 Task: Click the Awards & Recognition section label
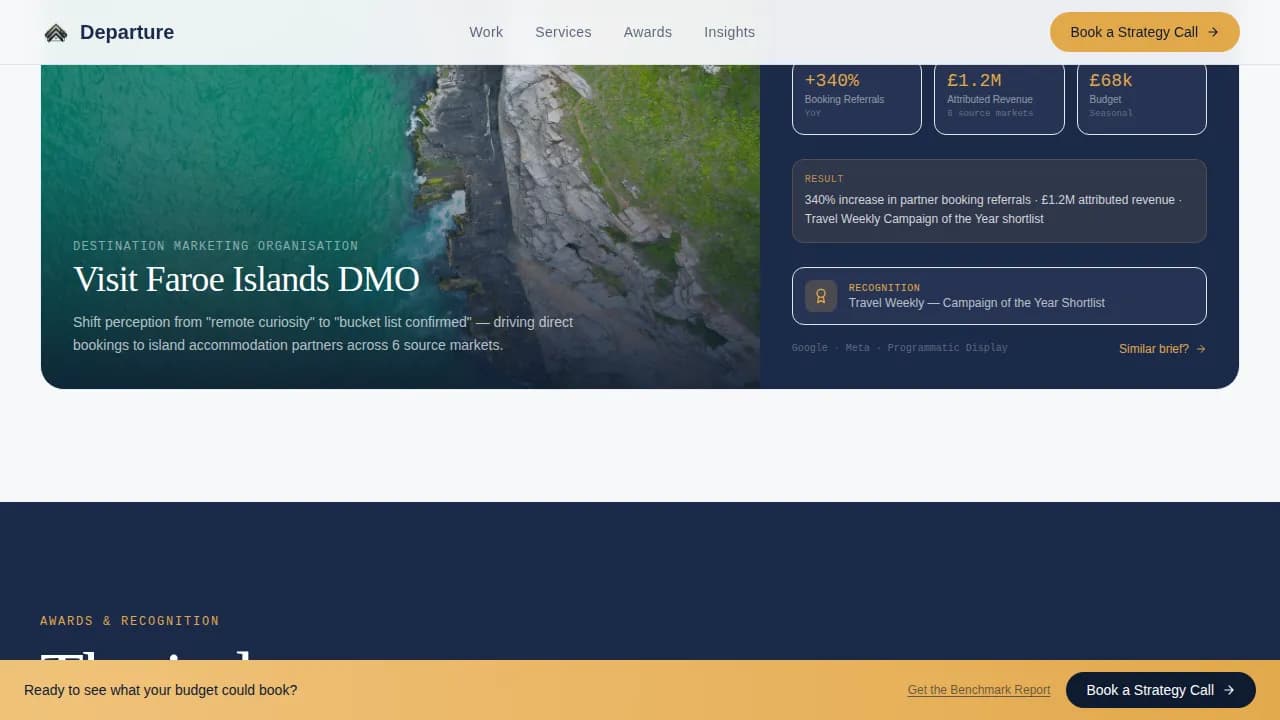pos(130,621)
